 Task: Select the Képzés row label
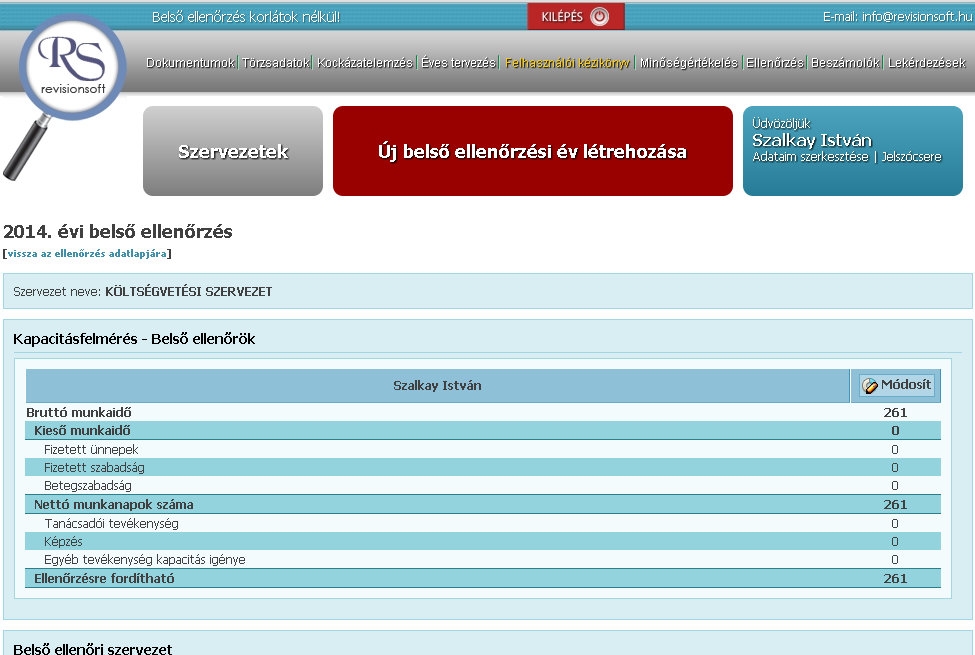click(x=63, y=542)
